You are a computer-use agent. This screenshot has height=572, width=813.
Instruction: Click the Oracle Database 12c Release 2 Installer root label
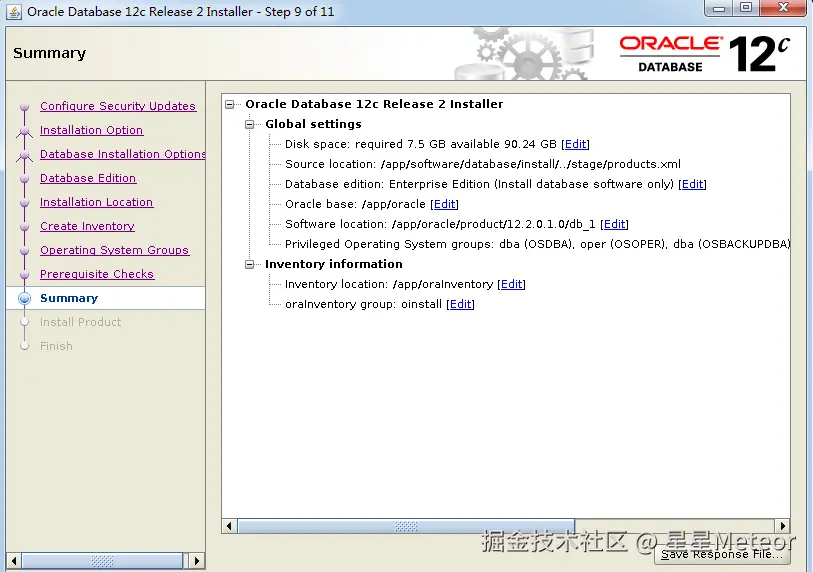tap(374, 104)
